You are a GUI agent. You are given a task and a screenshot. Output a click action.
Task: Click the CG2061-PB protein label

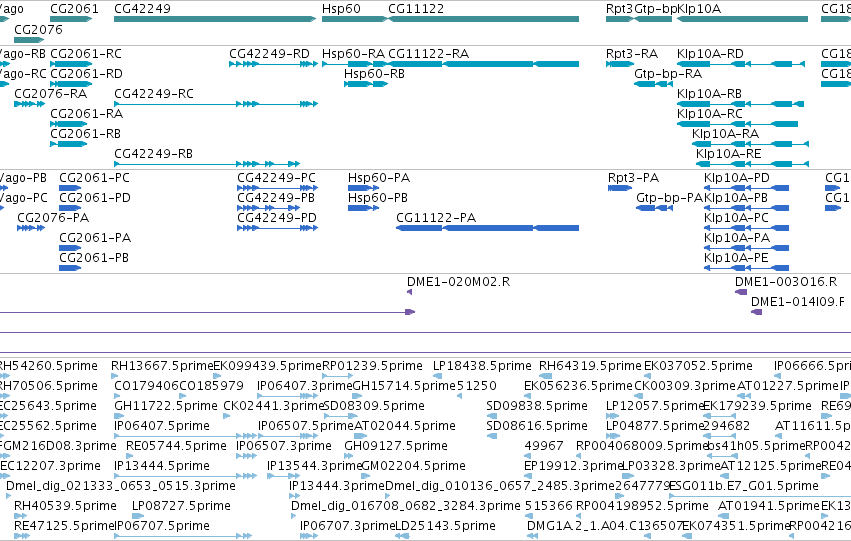[x=94, y=258]
